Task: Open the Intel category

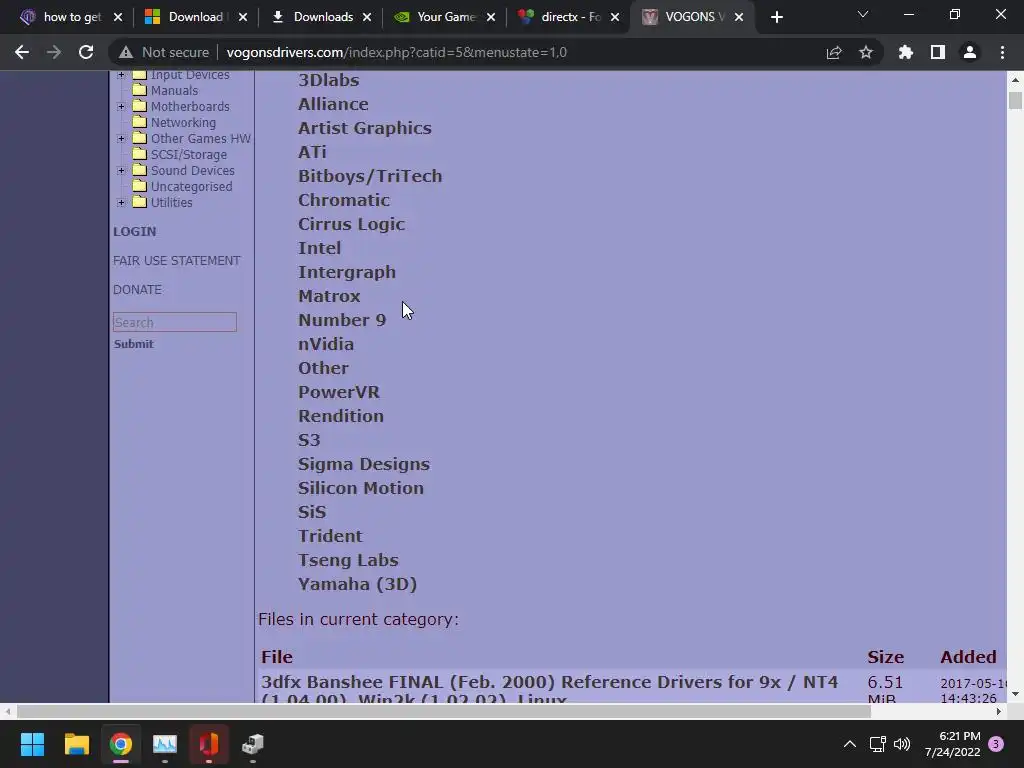Action: [x=319, y=248]
